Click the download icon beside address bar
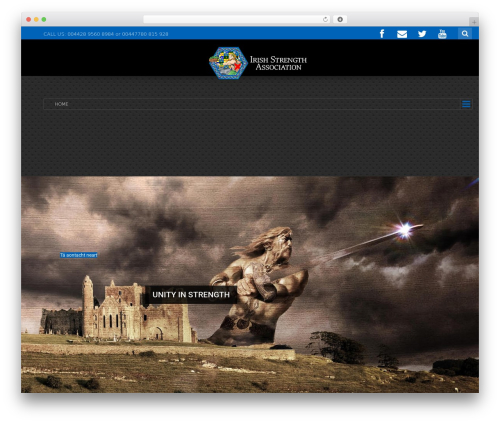The width and height of the screenshot is (500, 423). [340, 19]
